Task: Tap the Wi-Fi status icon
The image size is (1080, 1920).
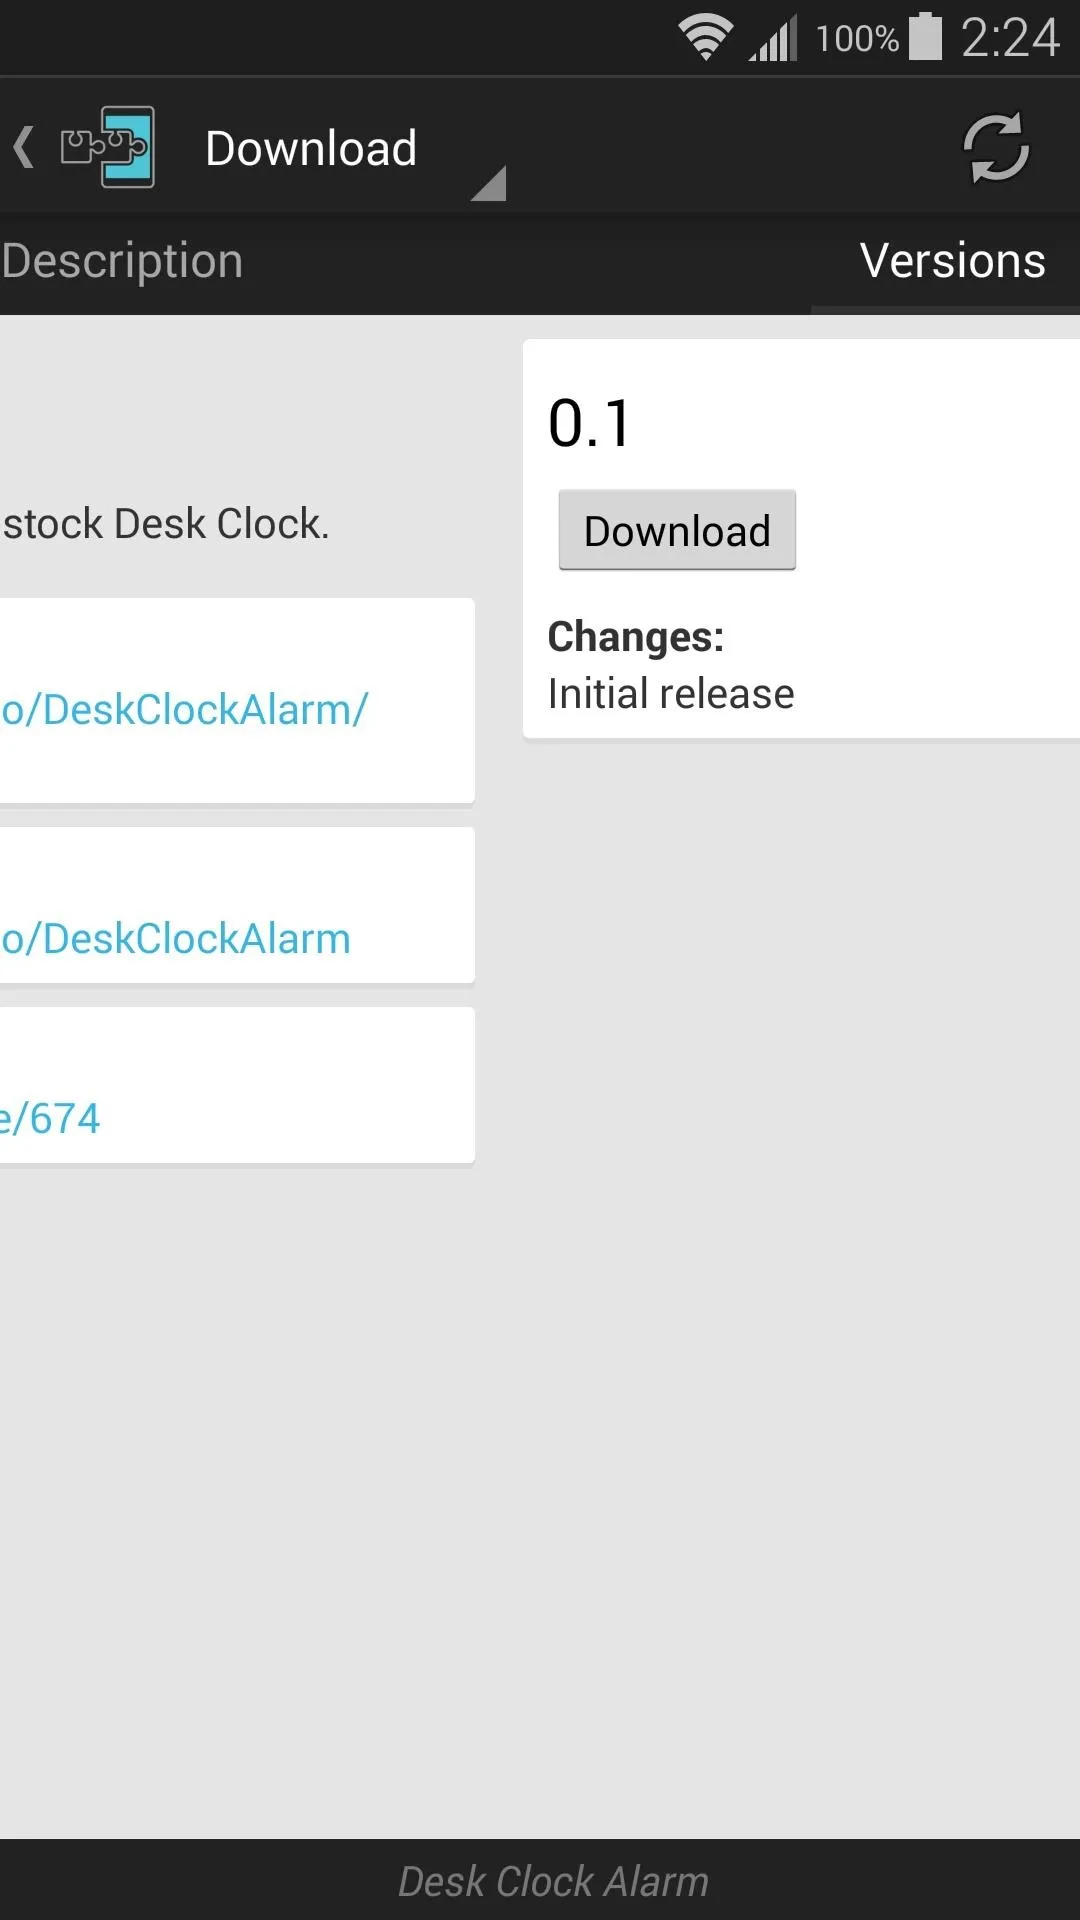Action: coord(706,38)
